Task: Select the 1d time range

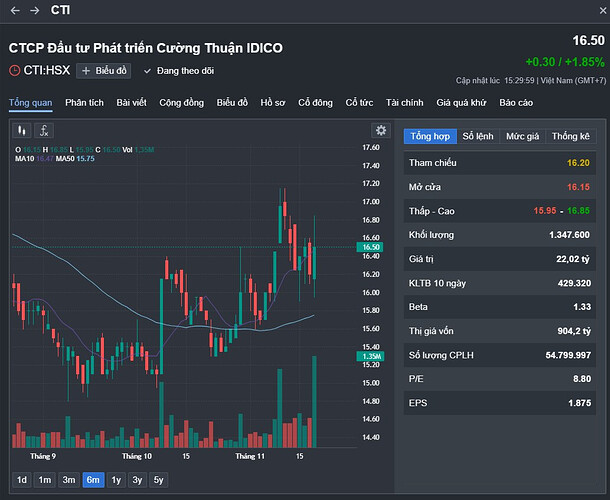Action: 22,480
